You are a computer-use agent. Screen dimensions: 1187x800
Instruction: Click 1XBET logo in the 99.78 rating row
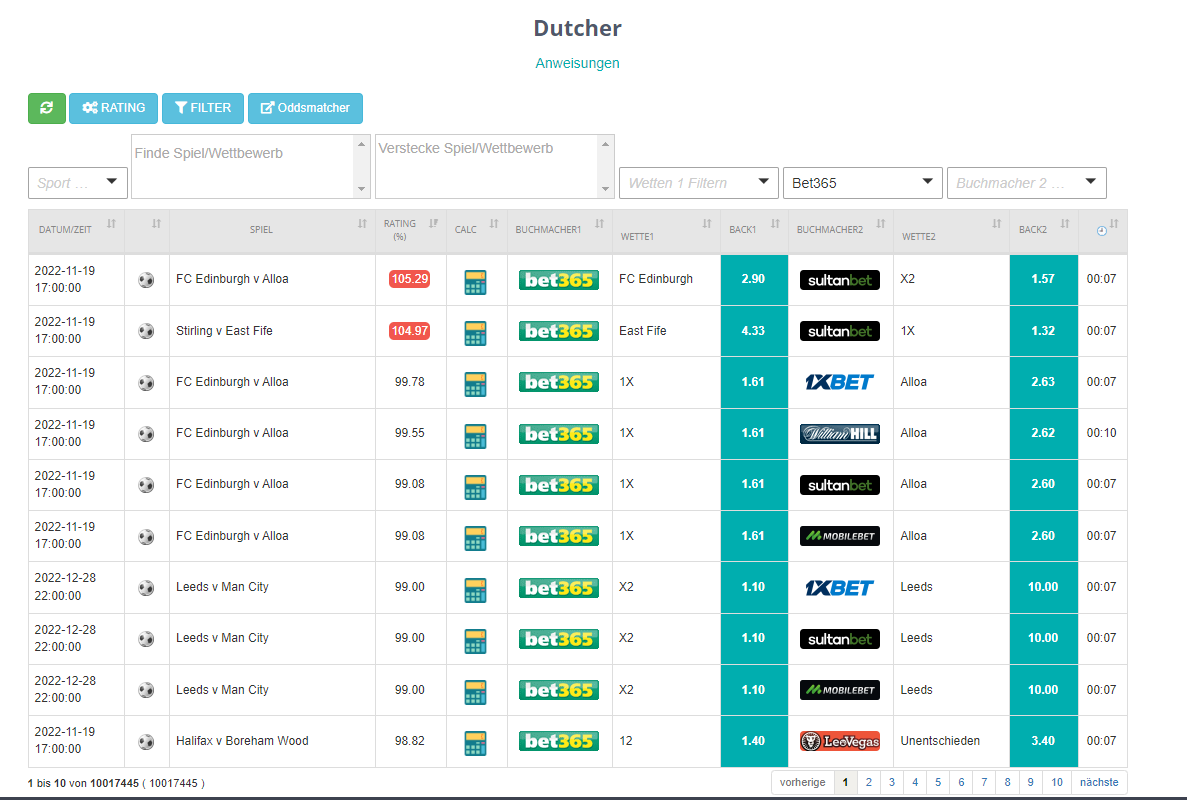pyautogui.click(x=840, y=382)
